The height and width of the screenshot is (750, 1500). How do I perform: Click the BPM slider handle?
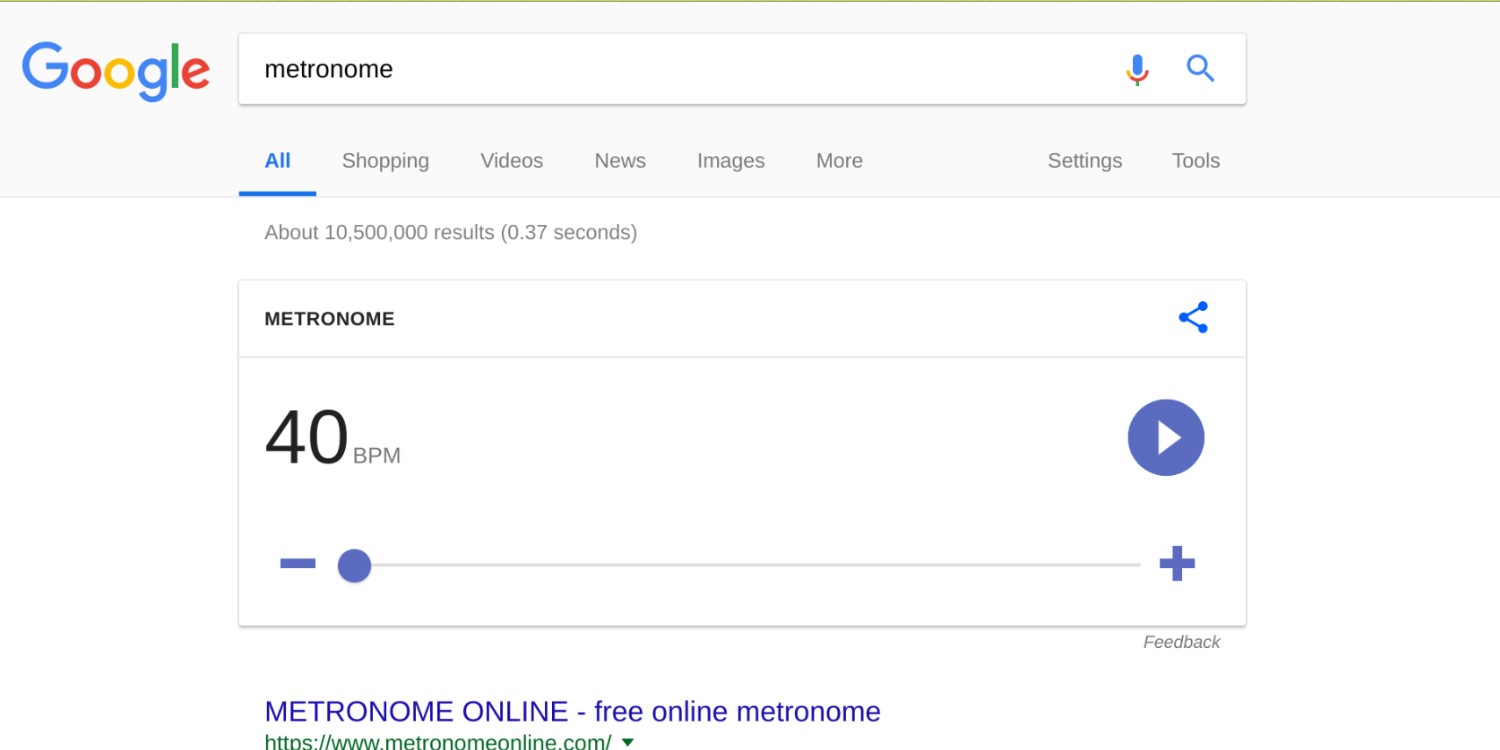(354, 566)
